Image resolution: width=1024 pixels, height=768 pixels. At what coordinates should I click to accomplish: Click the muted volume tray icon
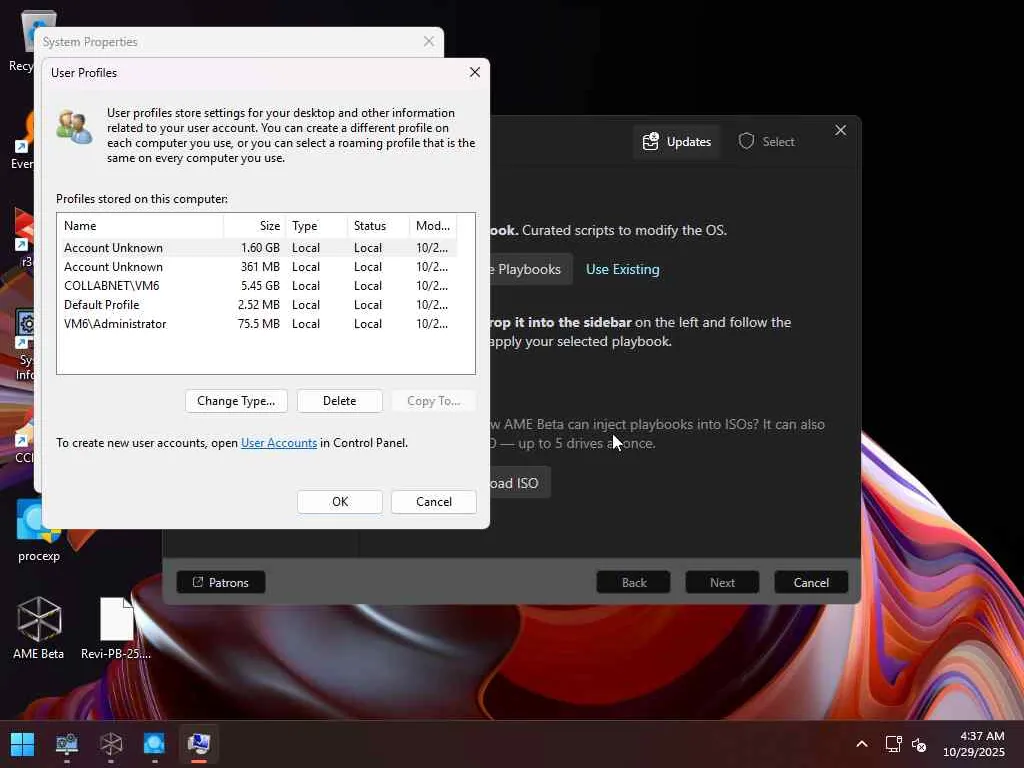pos(919,744)
